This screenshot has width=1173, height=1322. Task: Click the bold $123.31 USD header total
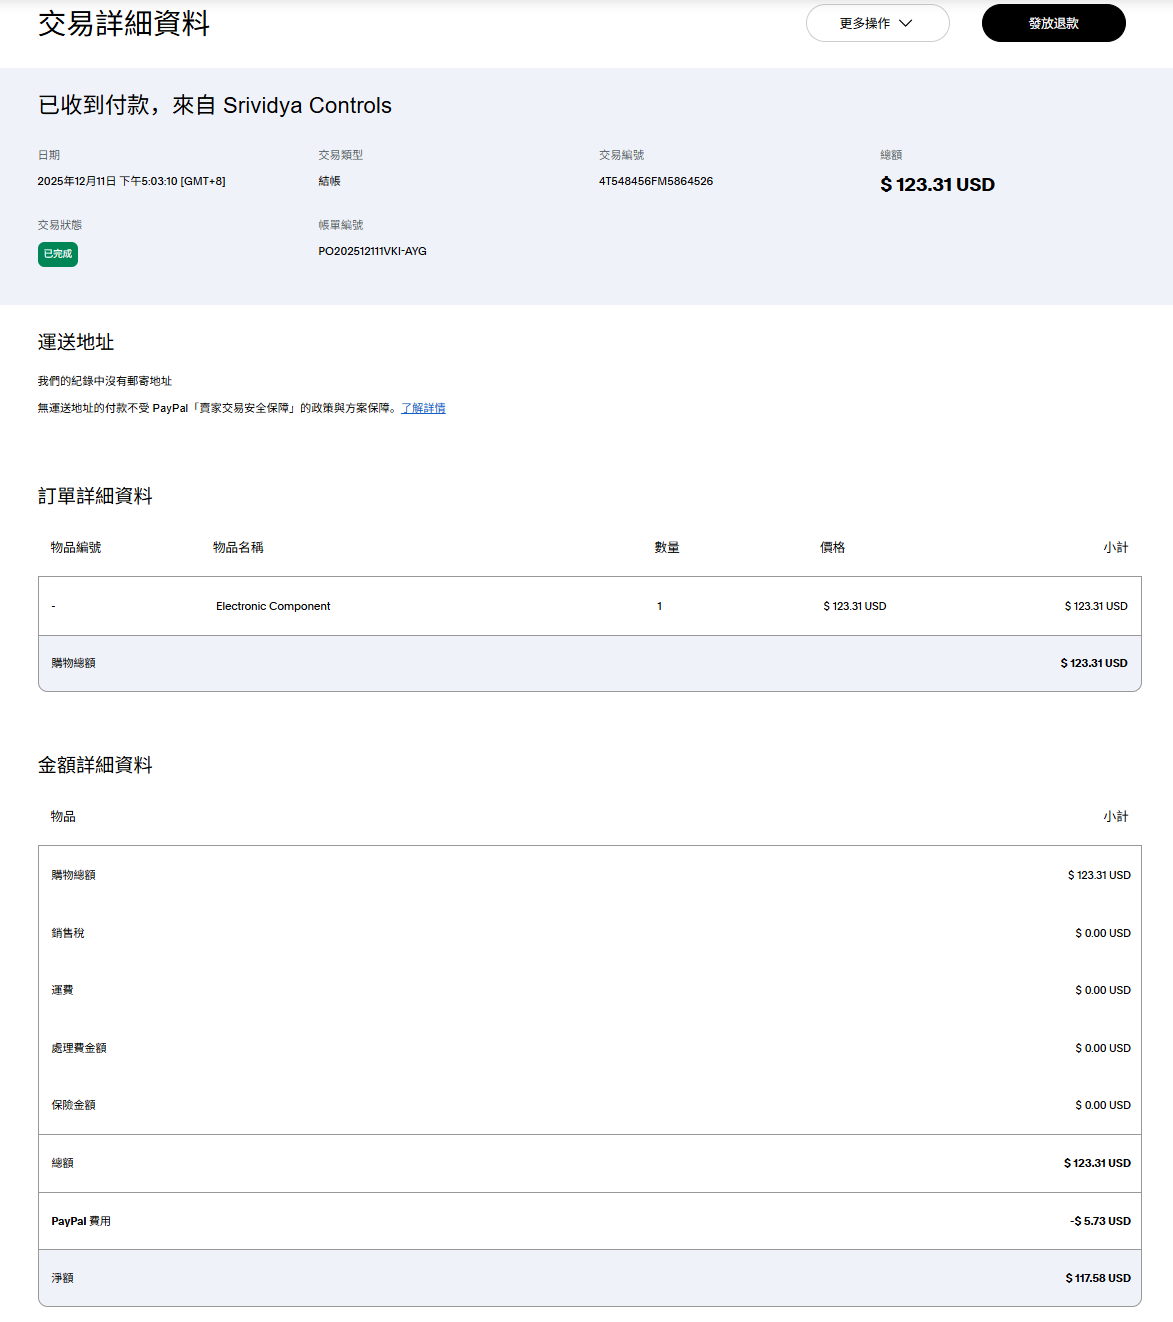(x=937, y=185)
